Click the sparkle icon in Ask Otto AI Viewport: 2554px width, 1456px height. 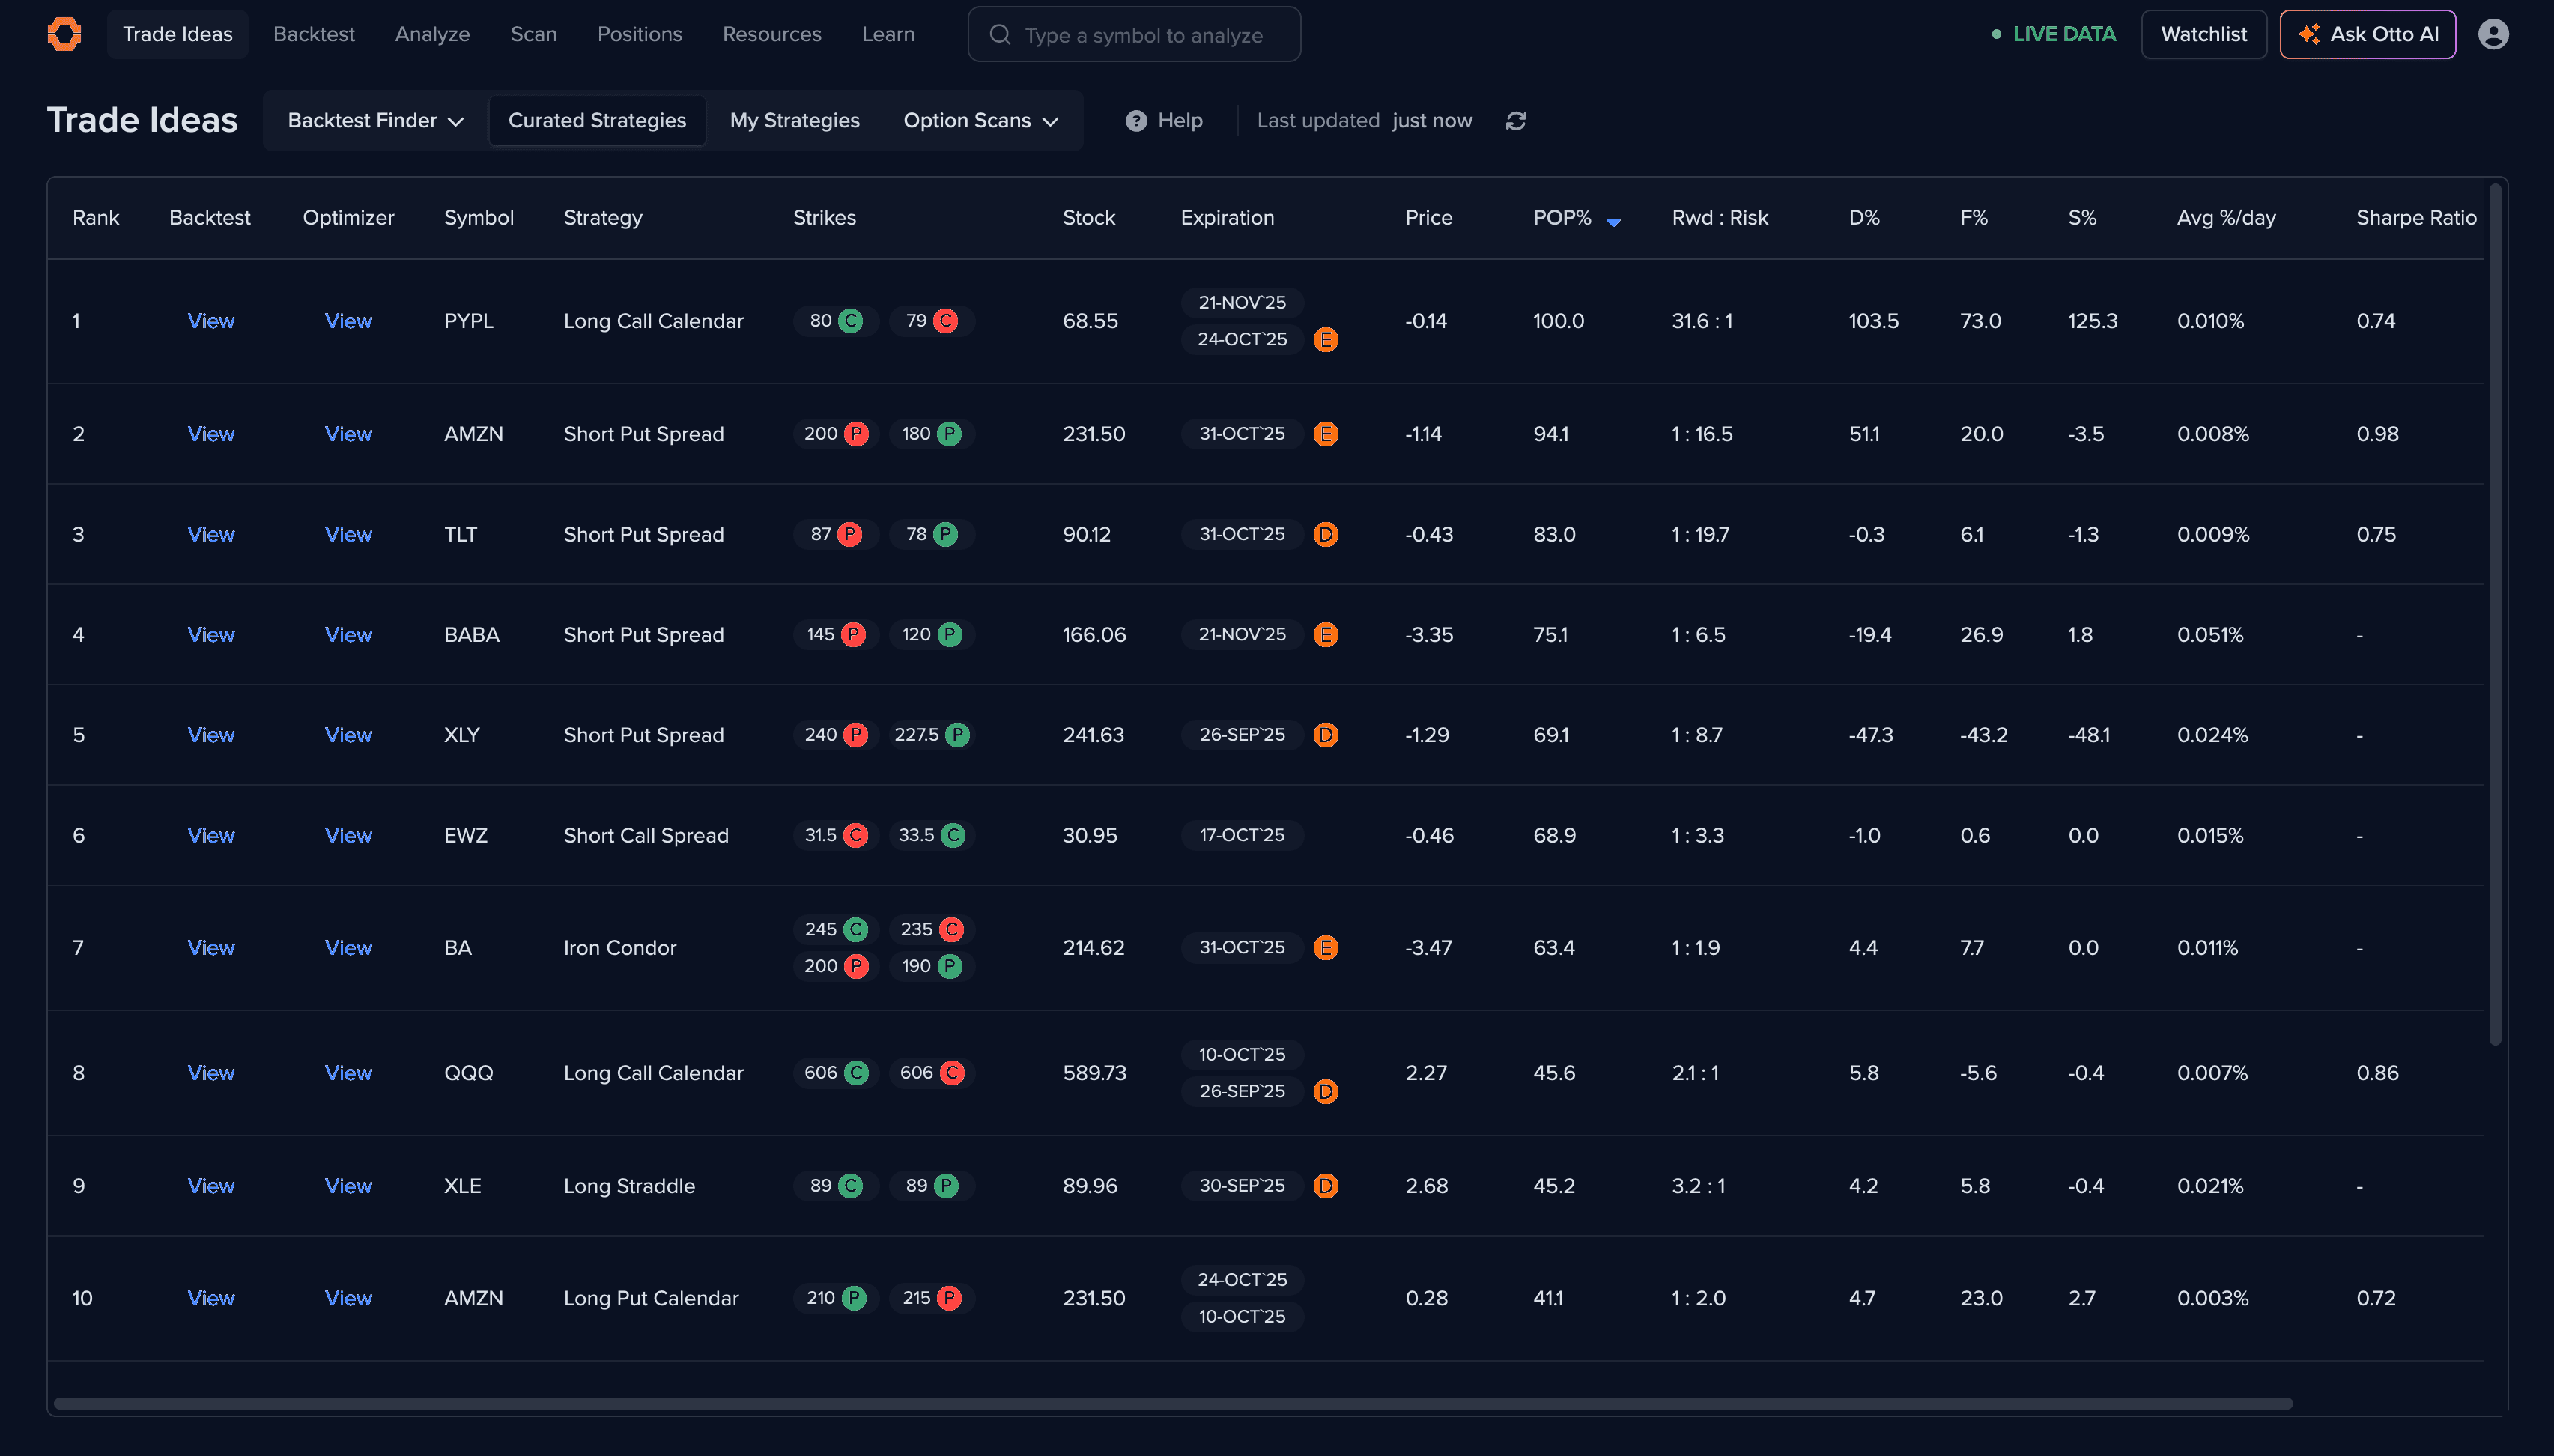[2309, 34]
